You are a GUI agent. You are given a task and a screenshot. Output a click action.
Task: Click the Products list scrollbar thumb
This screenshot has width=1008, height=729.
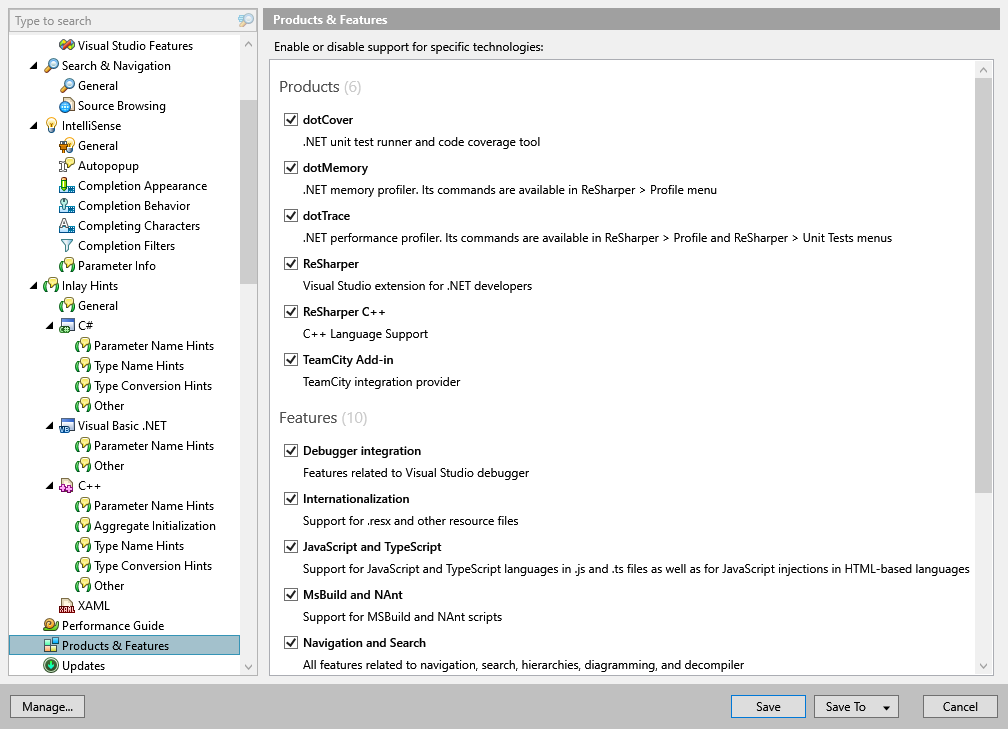(983, 285)
